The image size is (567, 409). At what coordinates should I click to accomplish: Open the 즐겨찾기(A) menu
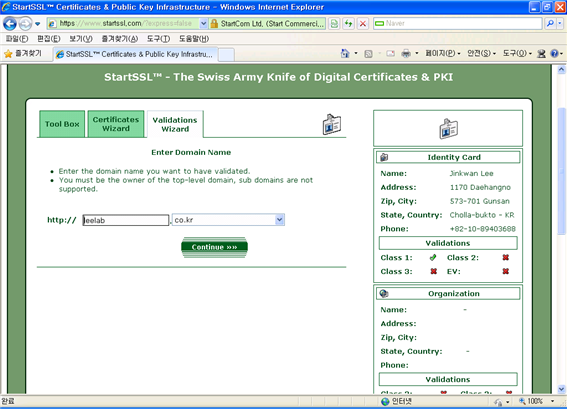119,39
